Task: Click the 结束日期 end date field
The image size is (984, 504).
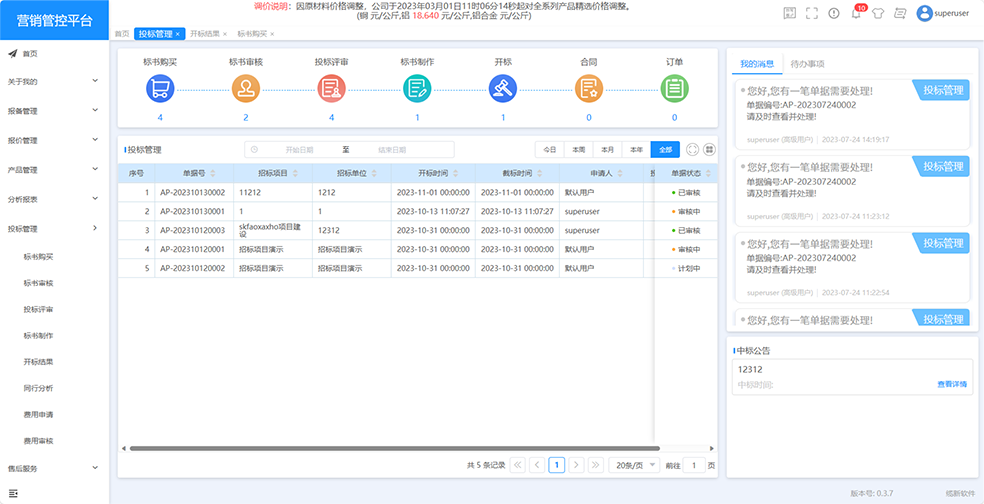Action: pos(392,150)
